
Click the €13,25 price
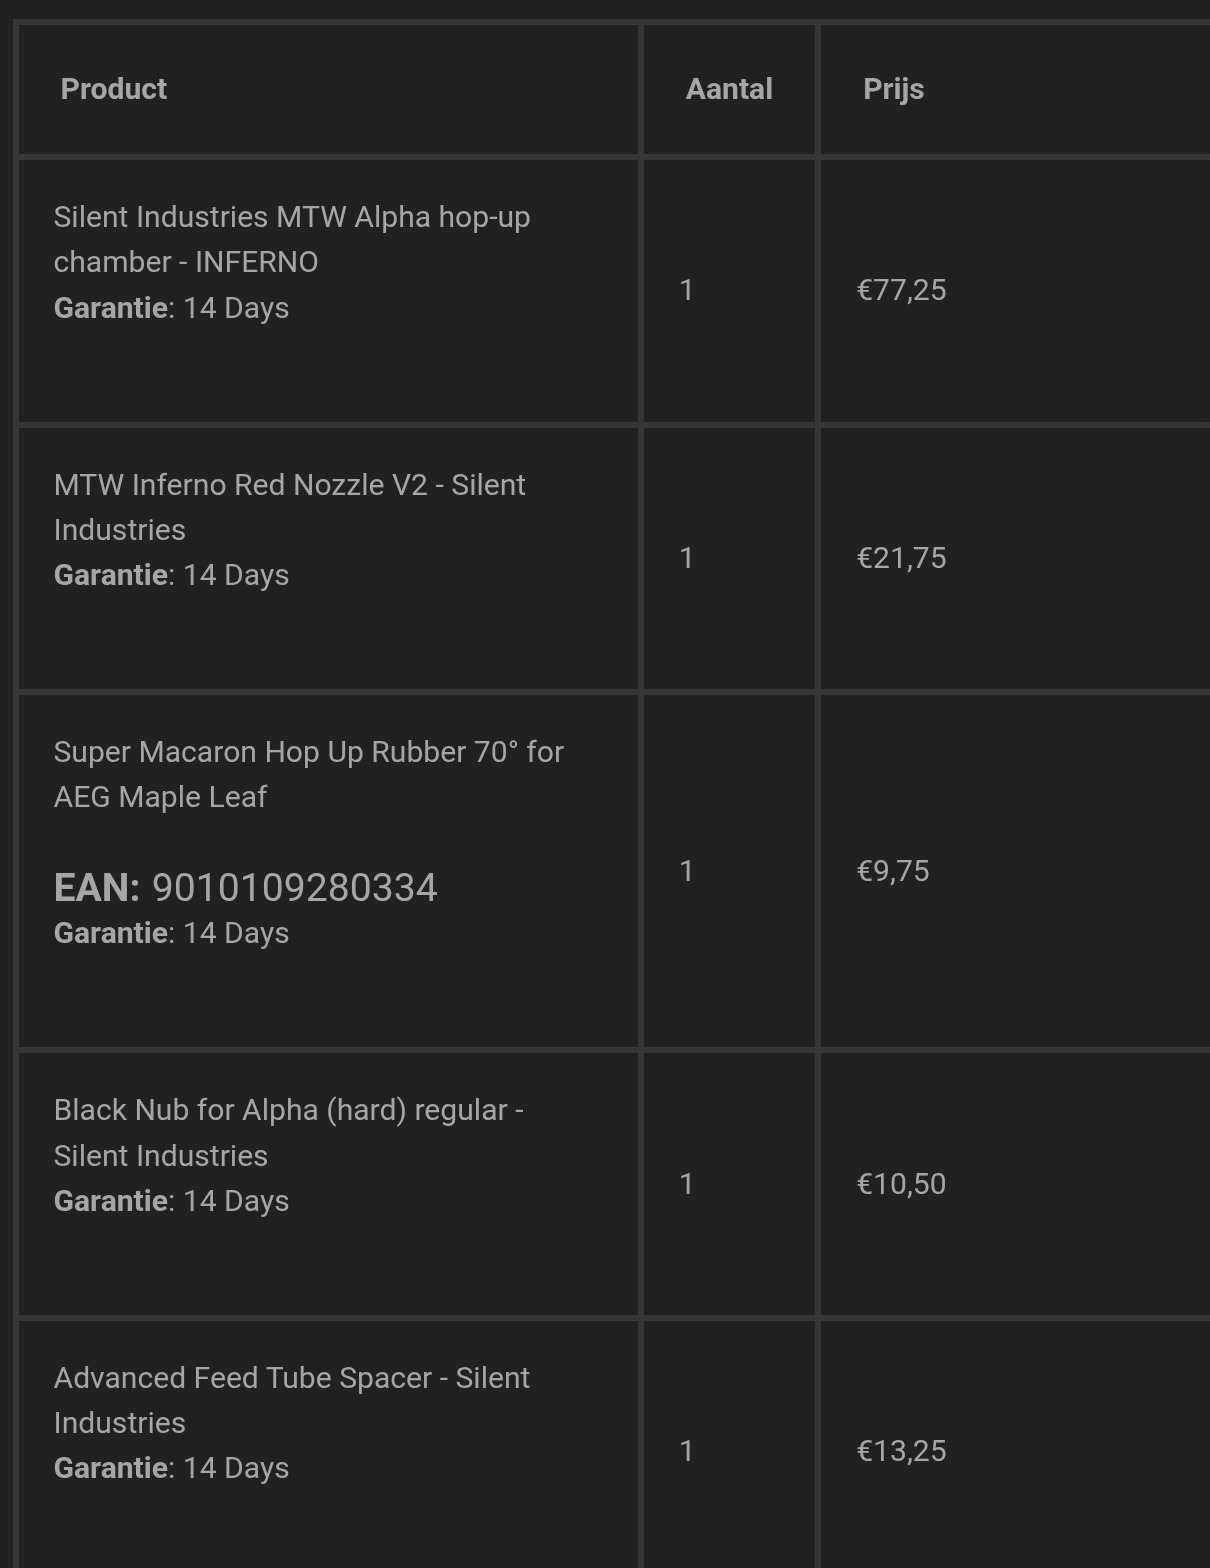pos(901,1451)
